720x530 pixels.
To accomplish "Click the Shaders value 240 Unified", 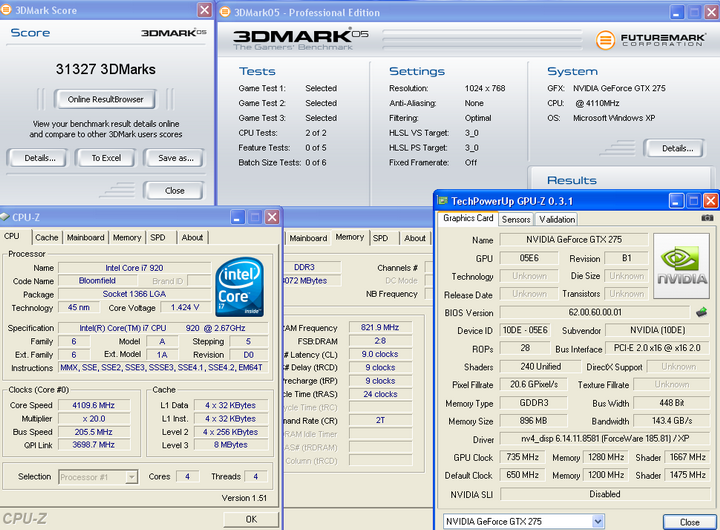I will coord(540,366).
